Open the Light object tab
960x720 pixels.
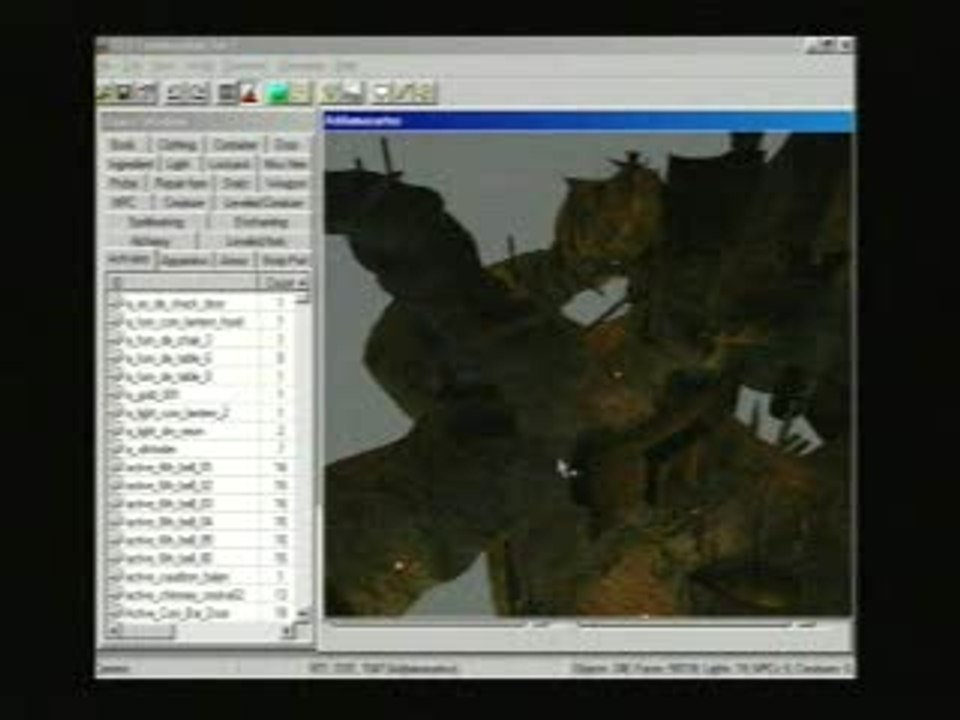[x=179, y=164]
